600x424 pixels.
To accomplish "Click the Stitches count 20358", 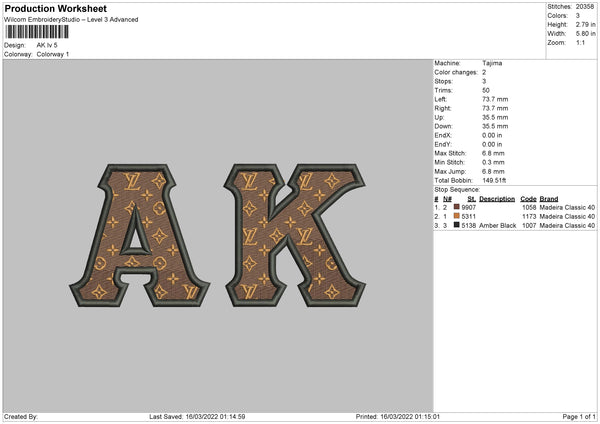I will click(585, 7).
